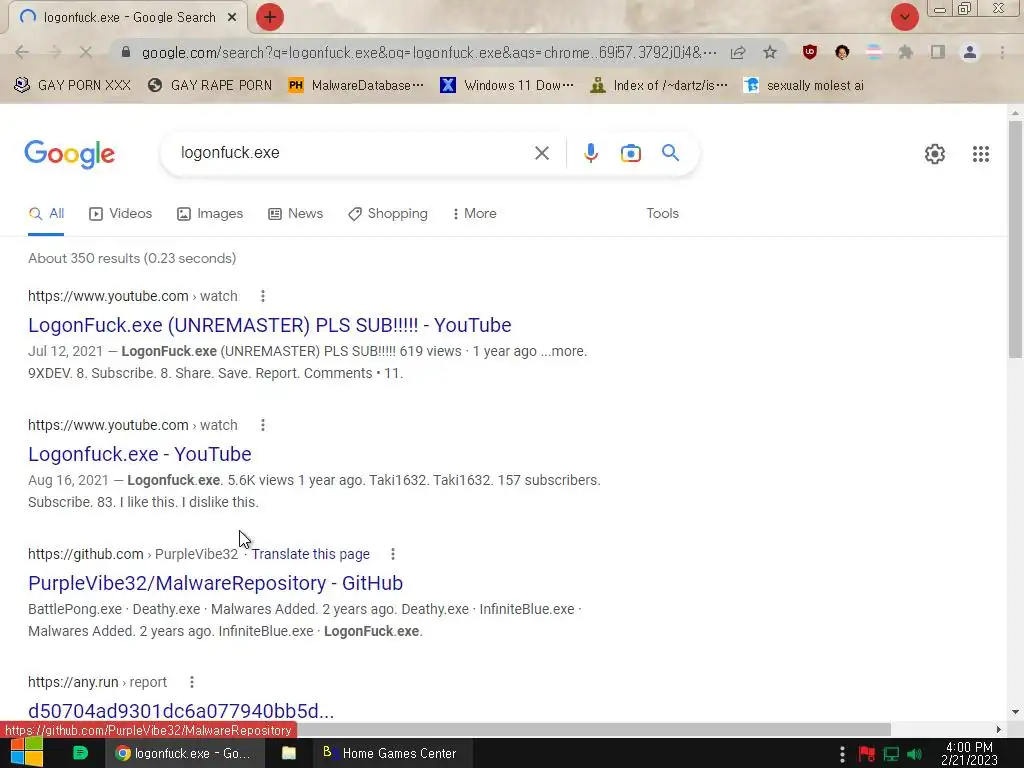Open the extensions puzzle-piece menu
This screenshot has height=768, width=1024.
905,52
